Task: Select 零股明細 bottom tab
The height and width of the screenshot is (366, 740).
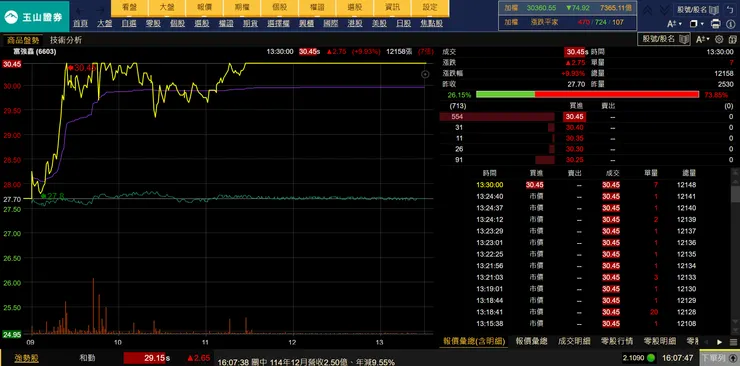Action: (x=659, y=341)
